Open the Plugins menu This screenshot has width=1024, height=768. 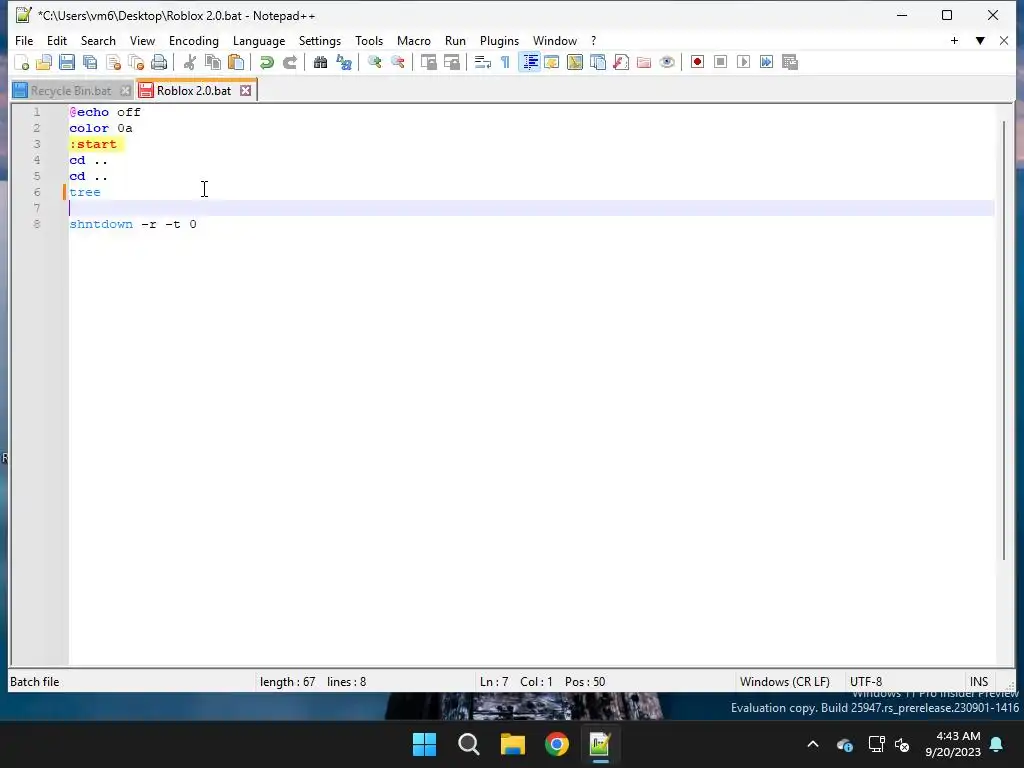(x=500, y=40)
